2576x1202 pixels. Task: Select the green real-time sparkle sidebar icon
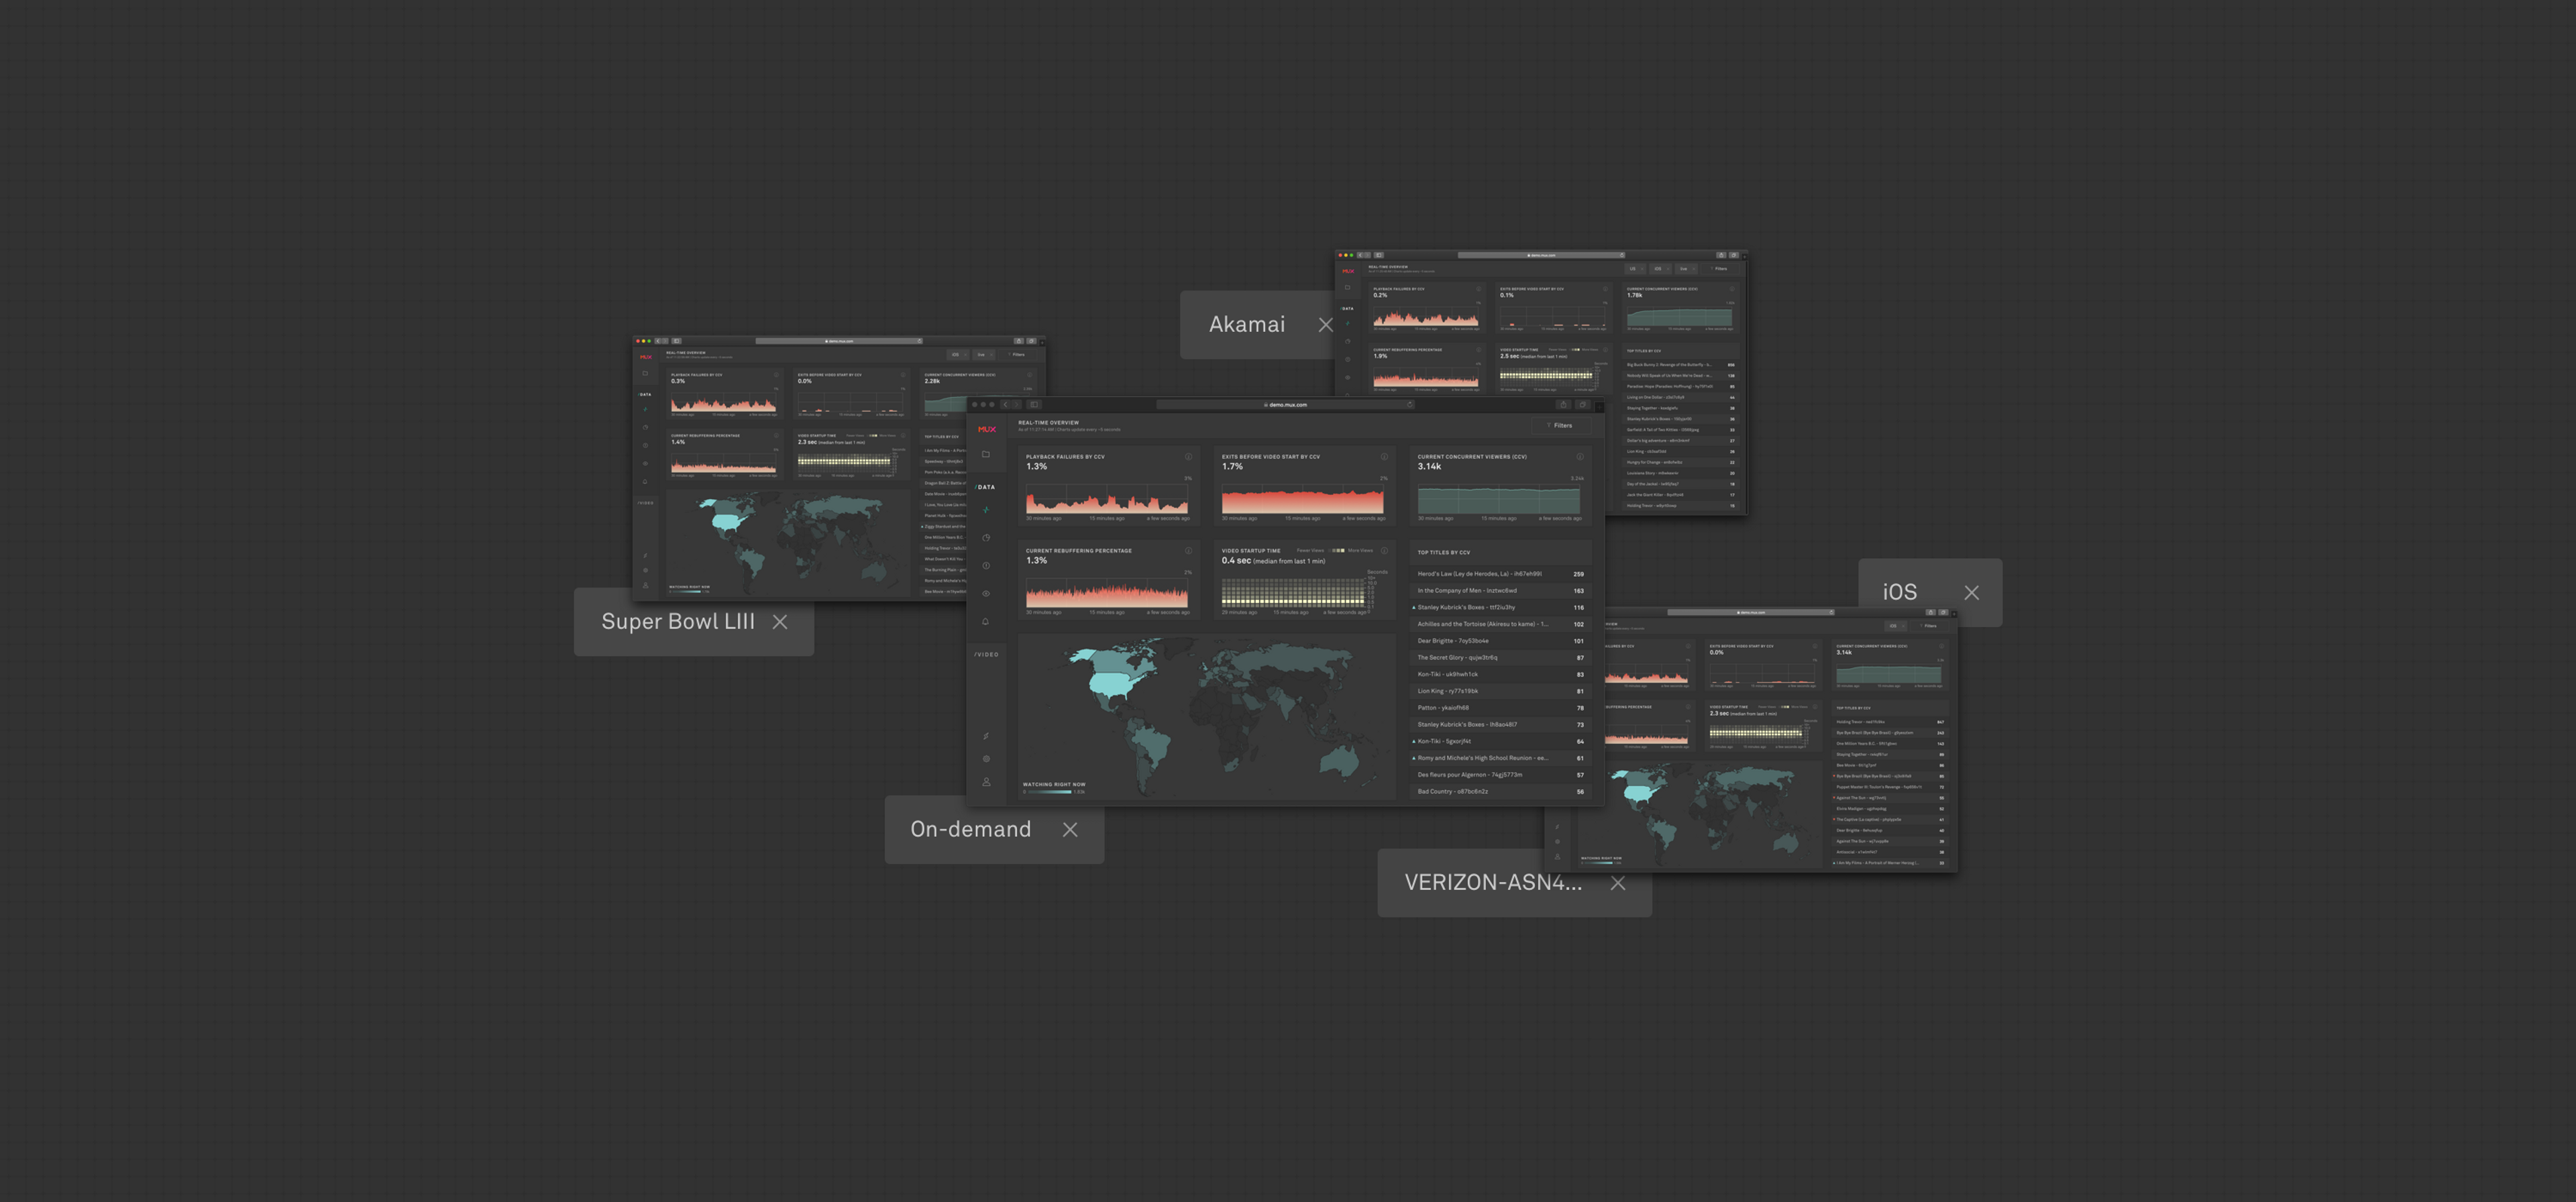point(986,510)
